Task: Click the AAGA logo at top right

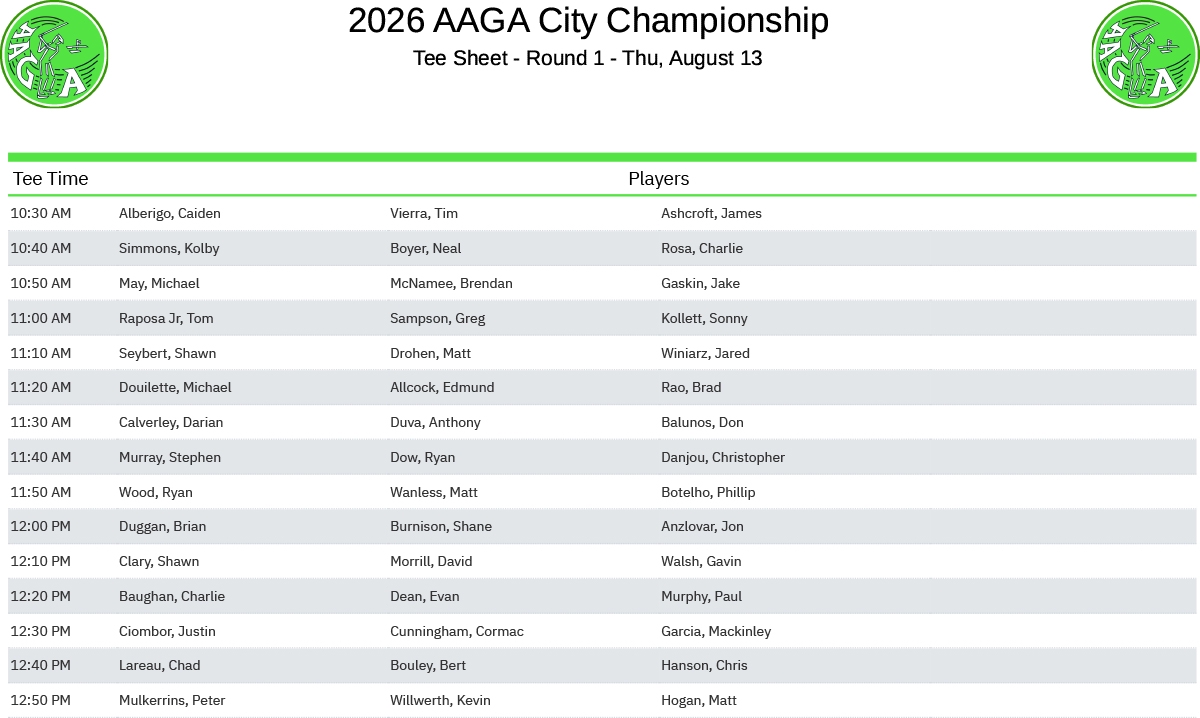Action: 1146,54
